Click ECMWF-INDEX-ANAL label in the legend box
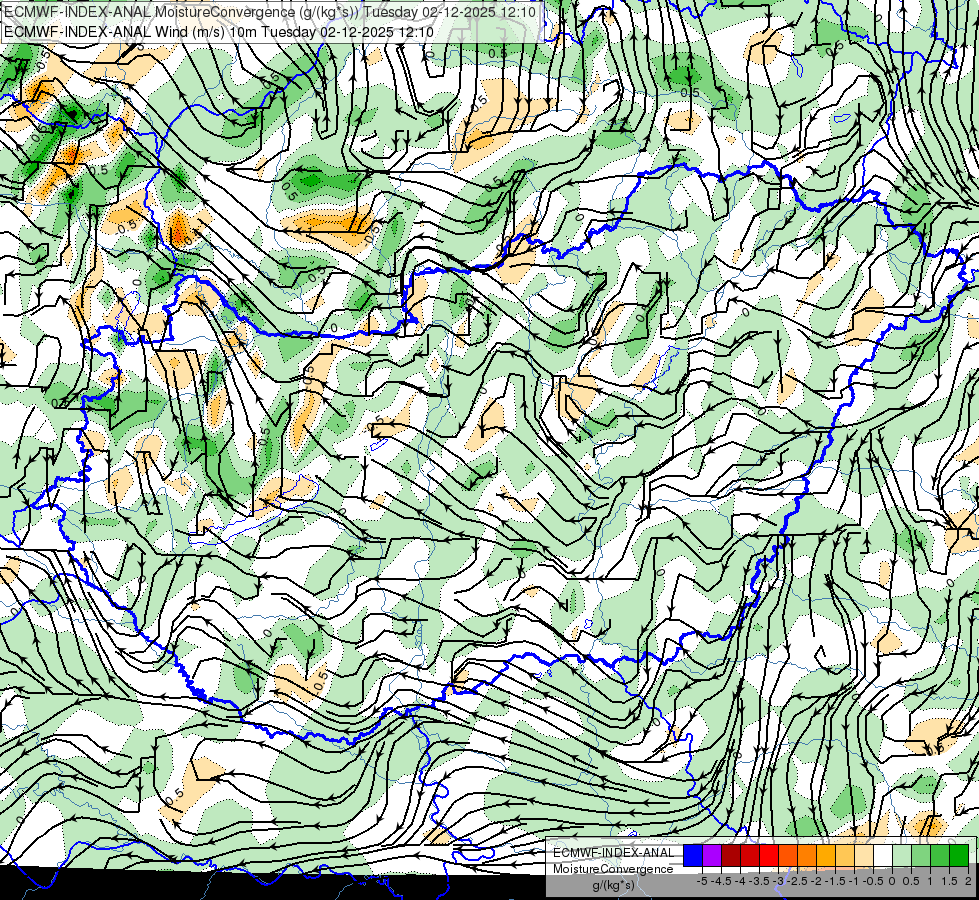 [x=613, y=853]
